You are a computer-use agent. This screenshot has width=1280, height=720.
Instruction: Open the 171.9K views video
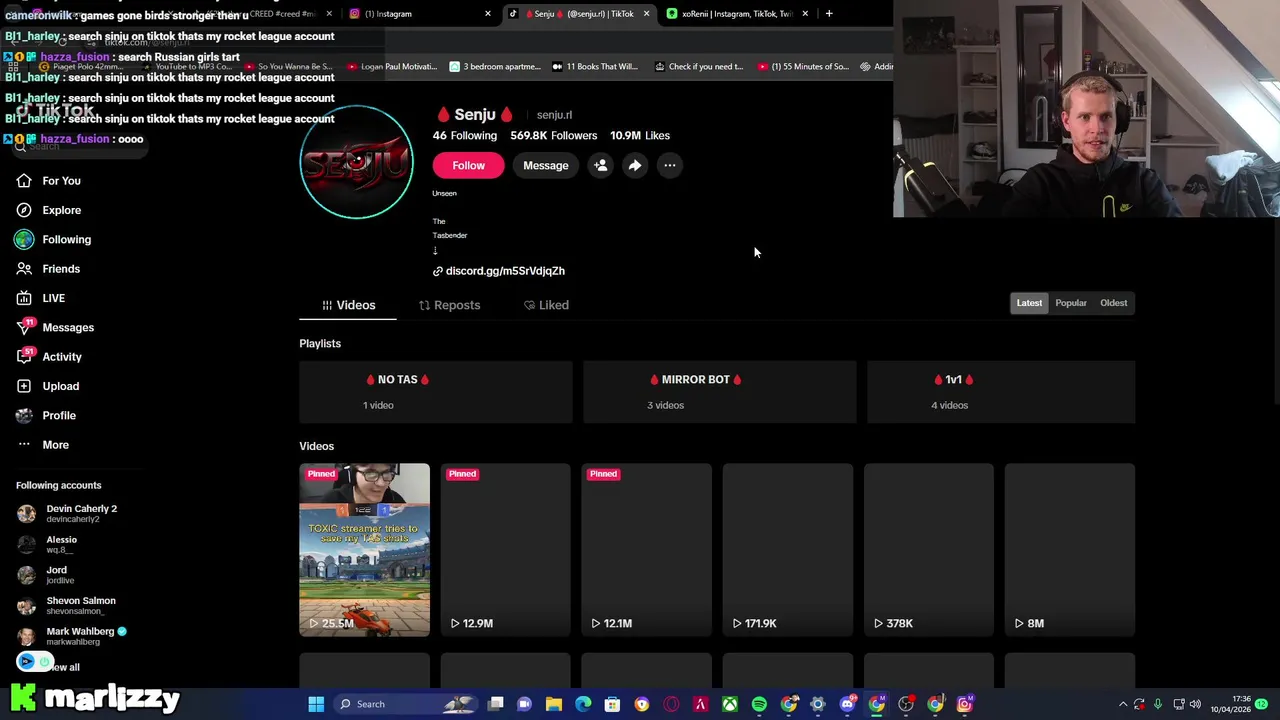pos(788,549)
